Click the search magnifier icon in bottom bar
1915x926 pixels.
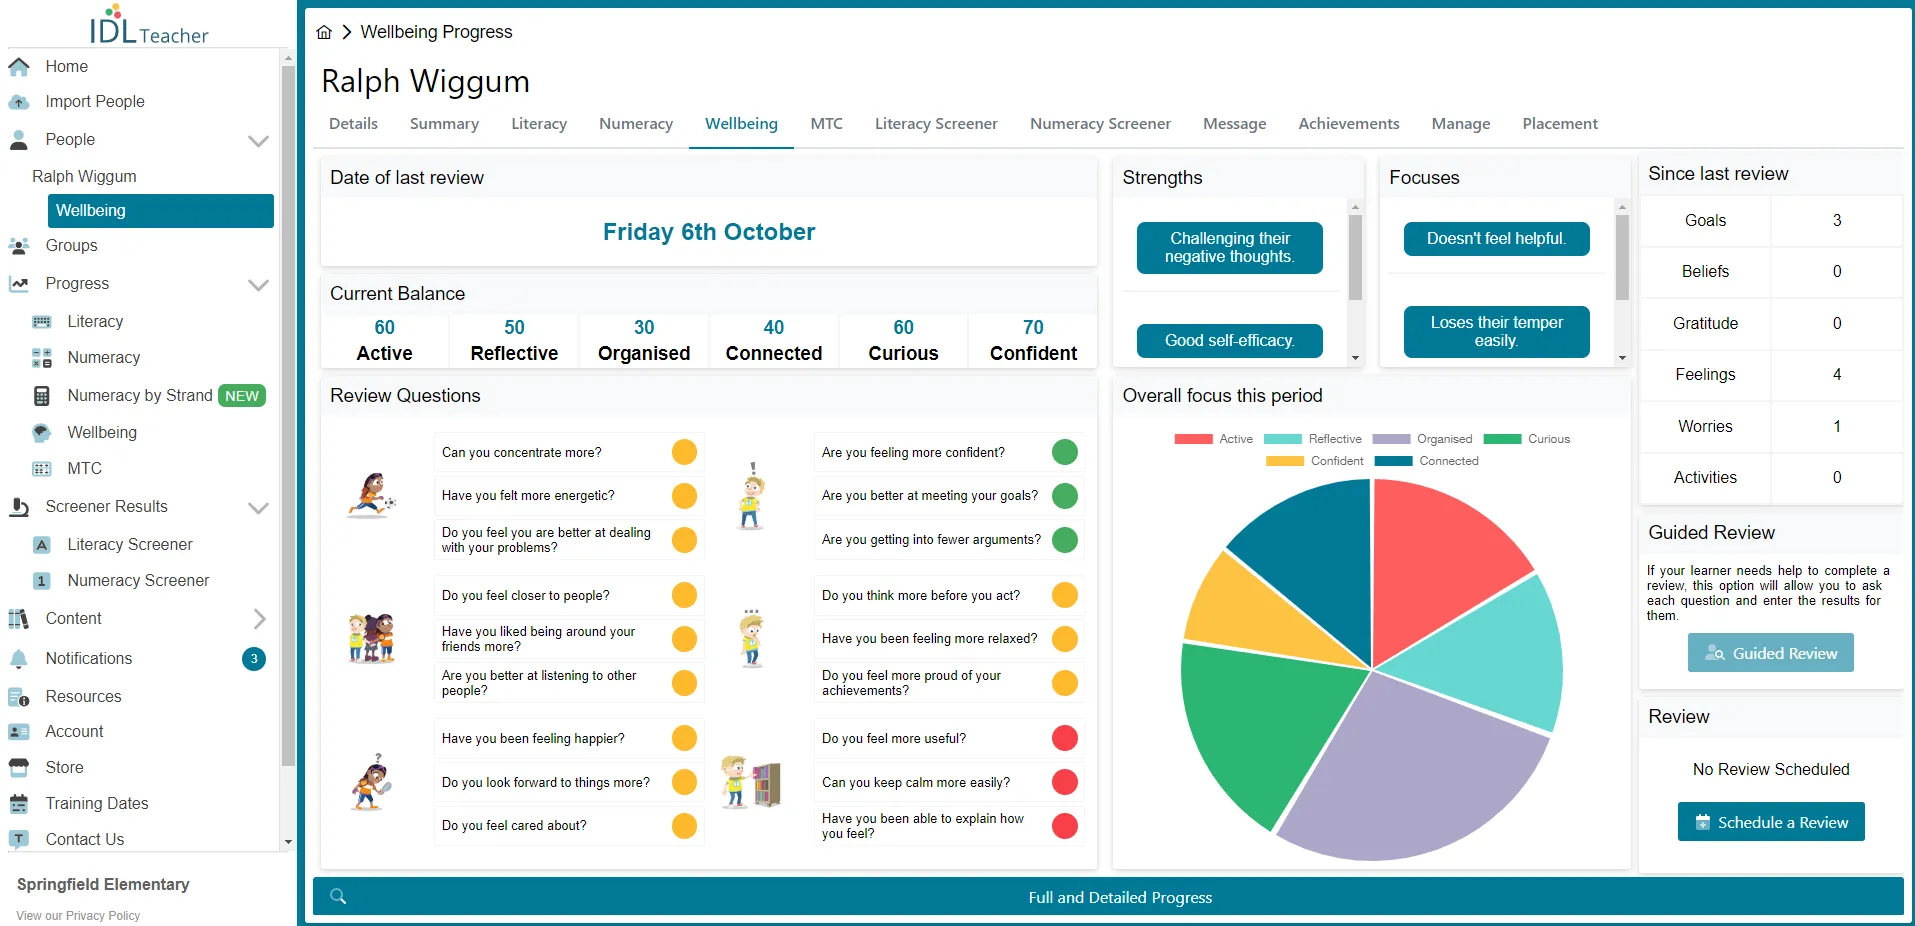338,896
